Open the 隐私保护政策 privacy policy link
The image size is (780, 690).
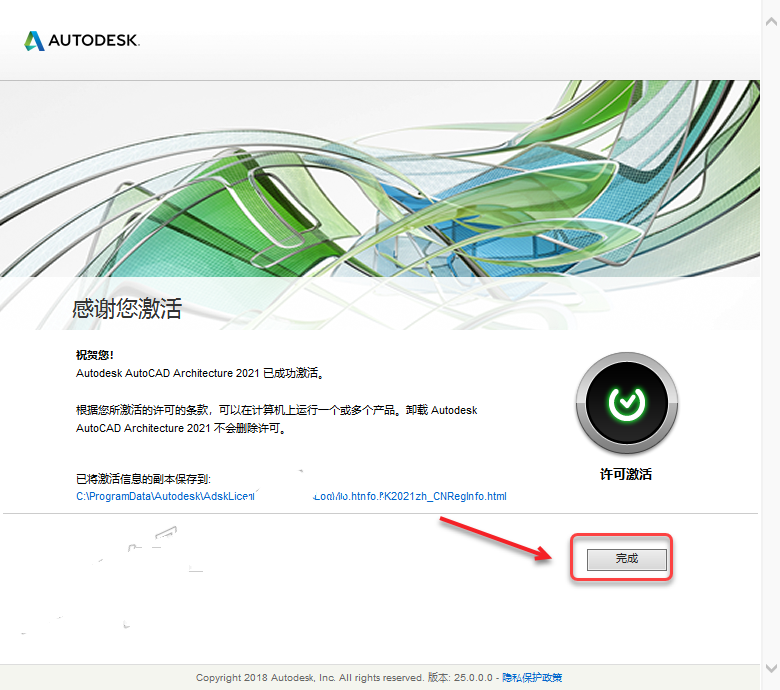click(x=532, y=678)
